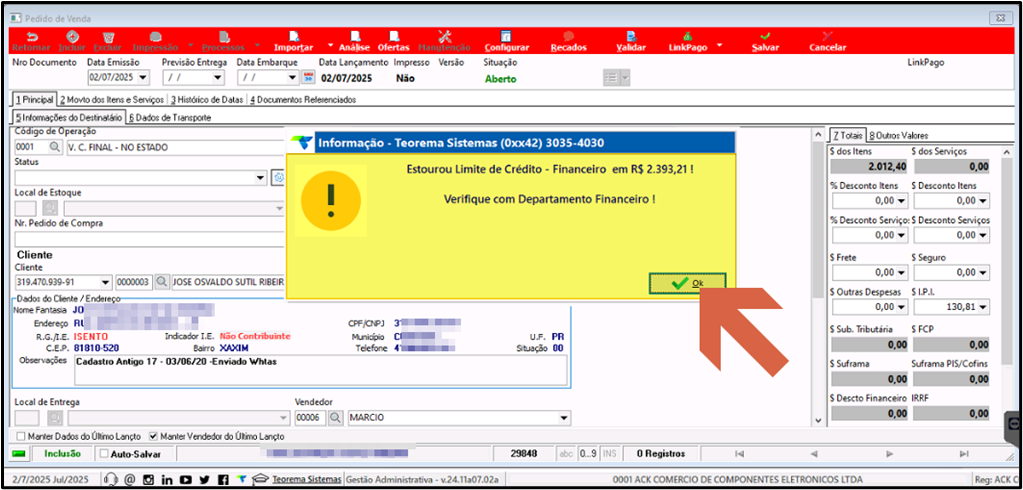This screenshot has width=1023, height=490.
Task: Switch to 8 Outros Valores tab
Action: tap(898, 136)
